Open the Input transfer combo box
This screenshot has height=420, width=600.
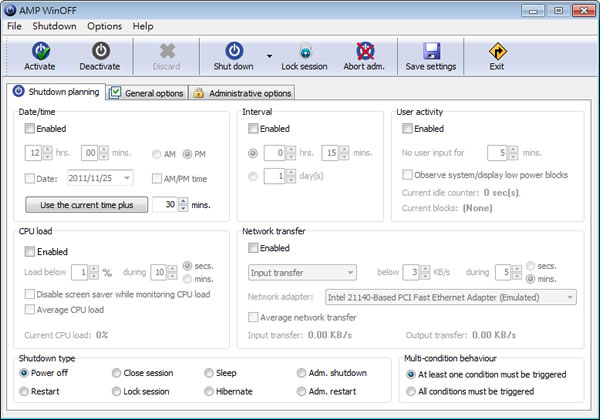302,271
